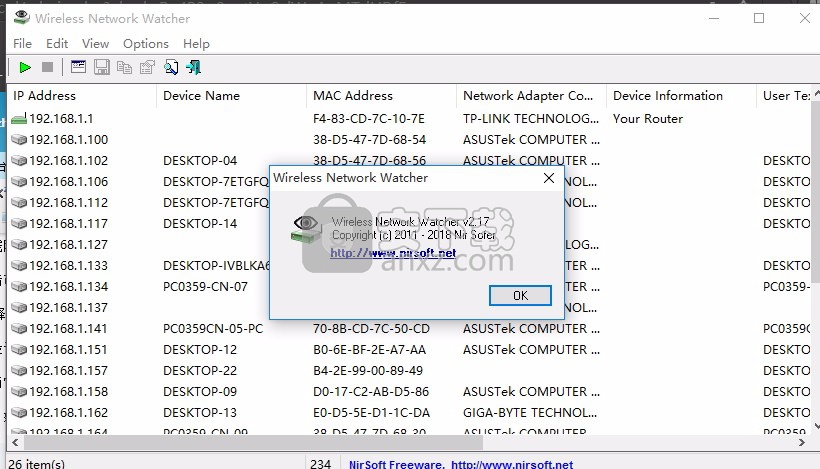Click the horizontal scrollbar thumb
The image size is (820, 469).
[x=253, y=443]
